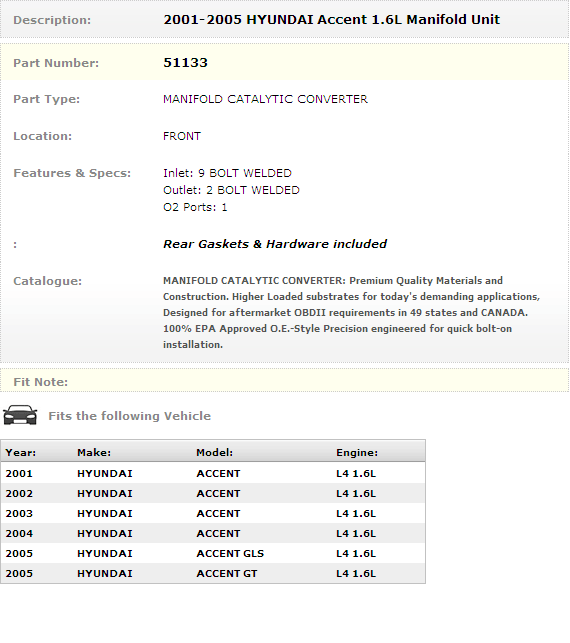Image resolution: width=570 pixels, height=643 pixels.
Task: Click the Outlet: 2 BOLT WELDED spec
Action: [x=231, y=190]
